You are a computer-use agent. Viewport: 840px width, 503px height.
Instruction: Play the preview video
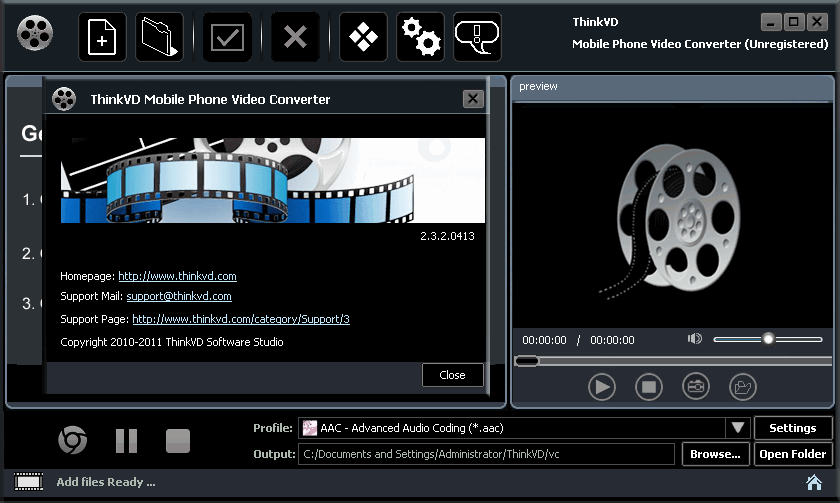[602, 387]
